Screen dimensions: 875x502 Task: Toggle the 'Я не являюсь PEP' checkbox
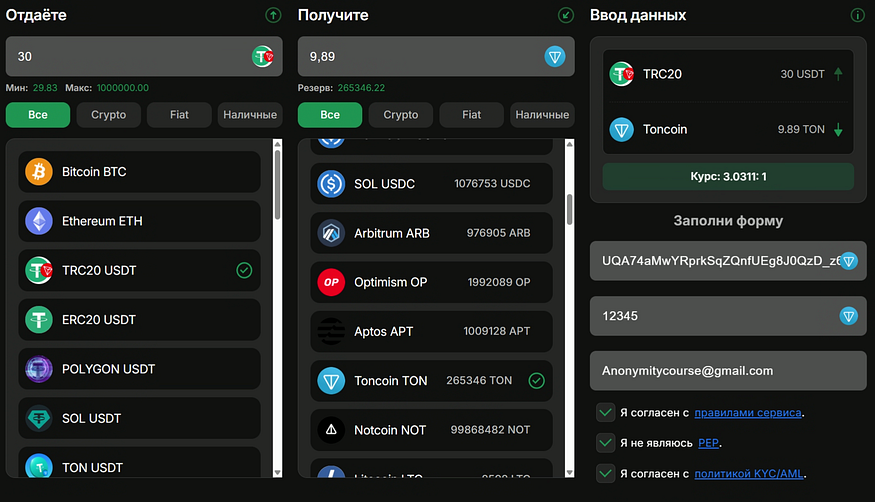coord(605,443)
